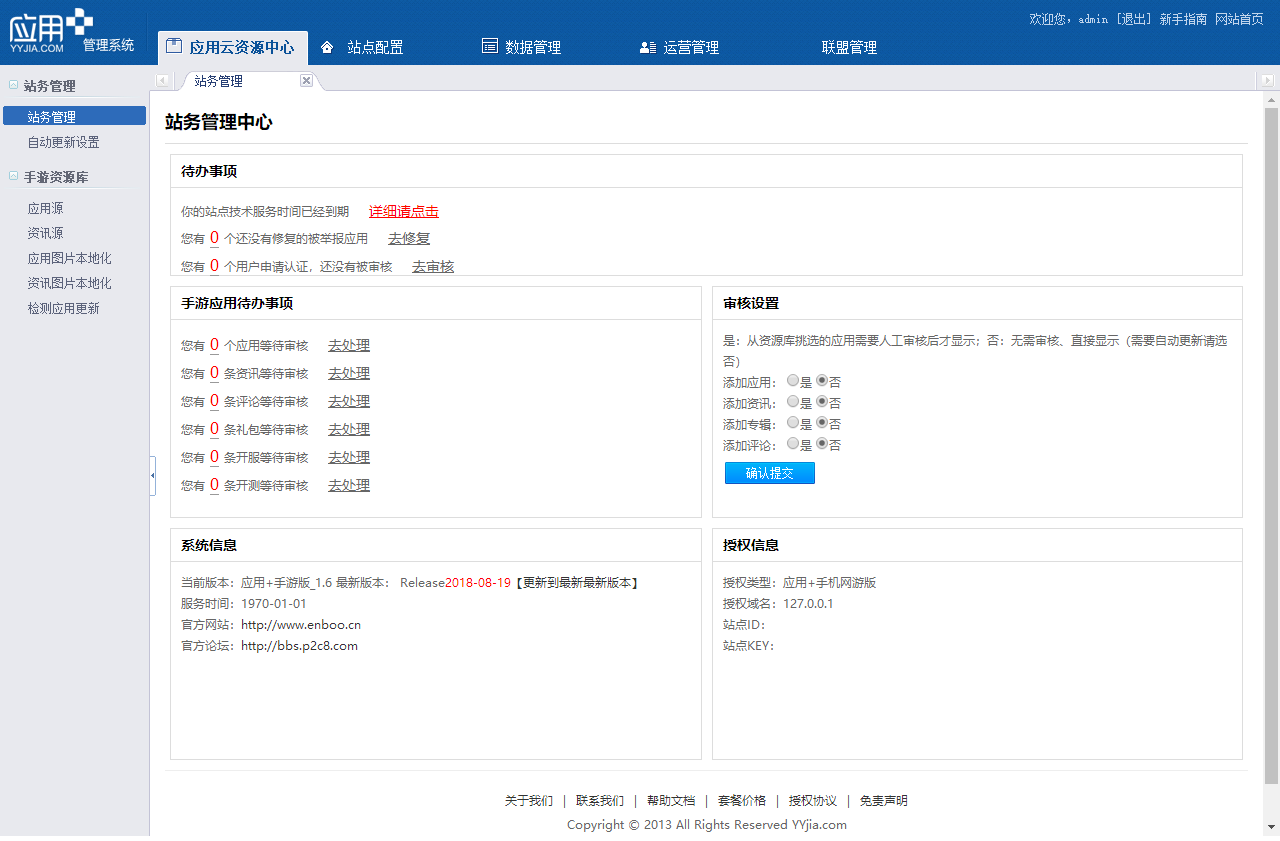This screenshot has height=841, width=1280.
Task: Click the 退出 logout link
Action: point(1134,19)
